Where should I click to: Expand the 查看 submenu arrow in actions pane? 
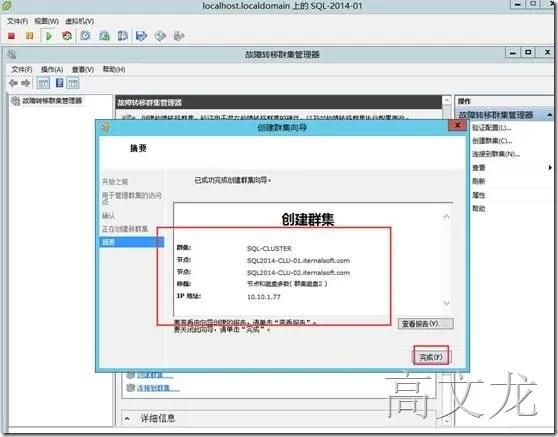coord(550,168)
